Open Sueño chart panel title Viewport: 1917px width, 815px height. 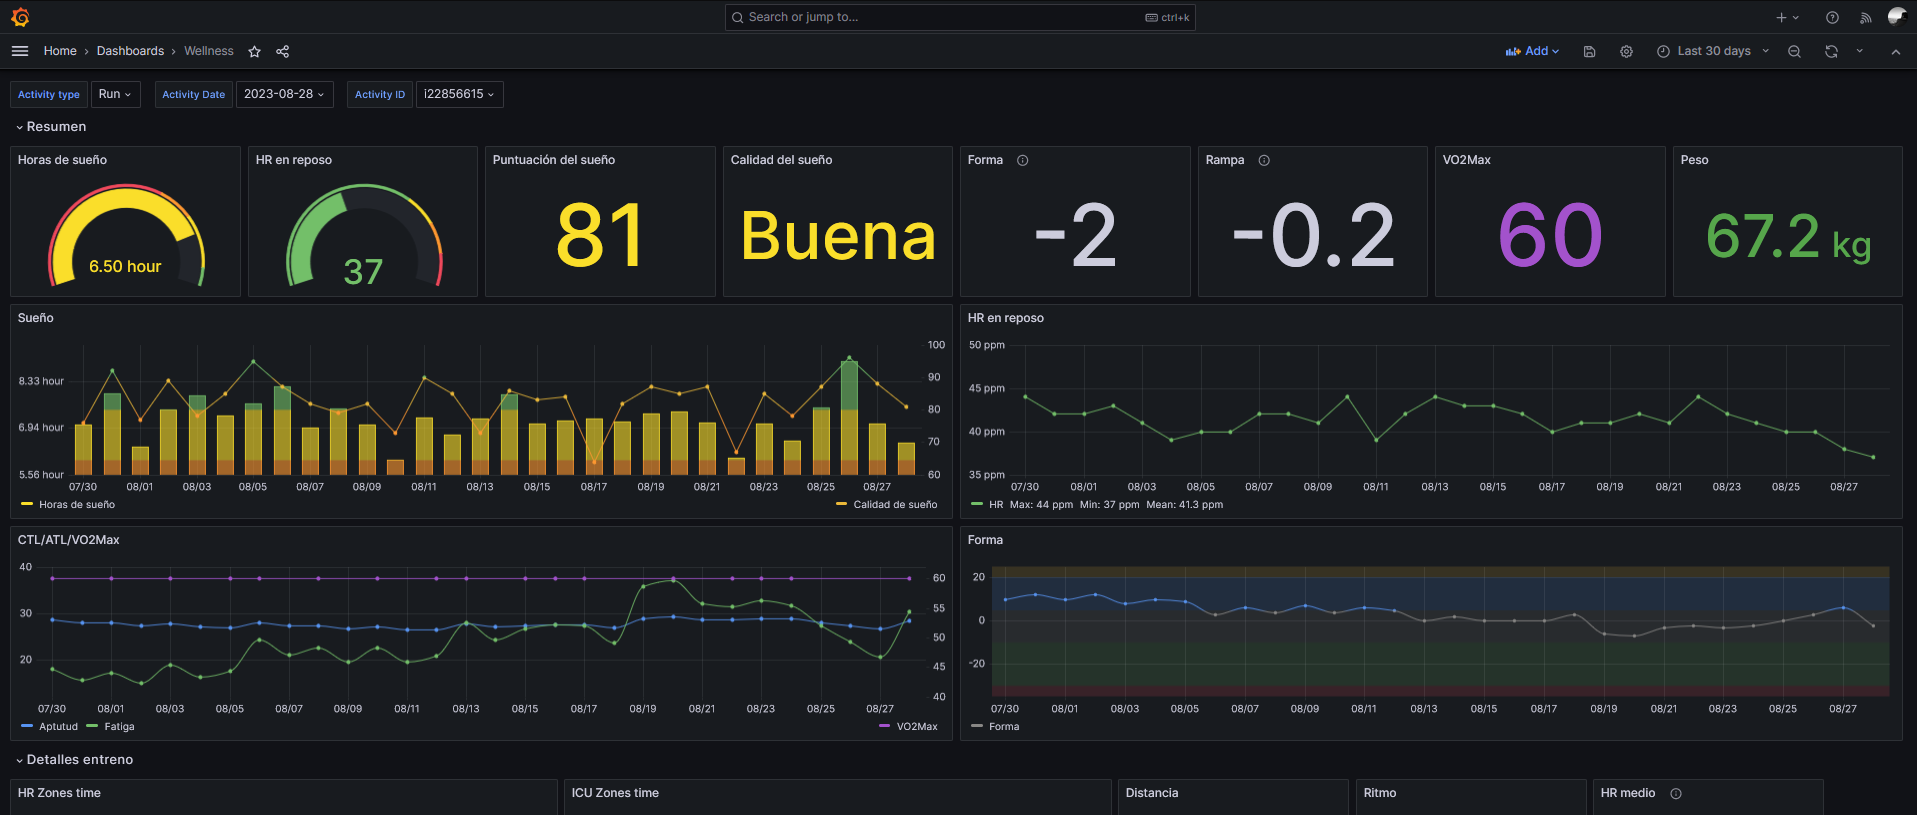[x=36, y=318]
